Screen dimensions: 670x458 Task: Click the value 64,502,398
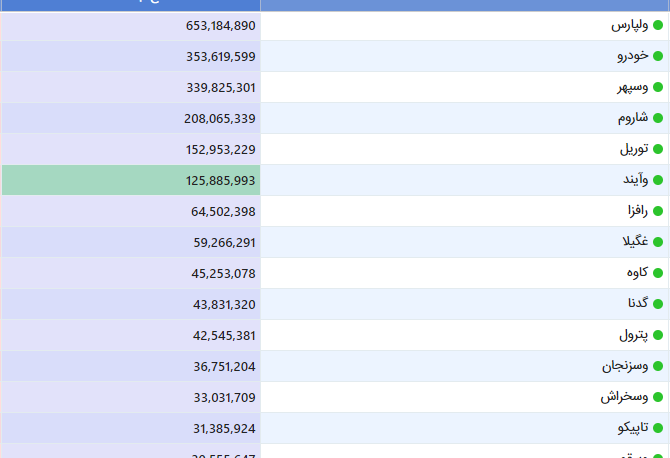pyautogui.click(x=223, y=211)
